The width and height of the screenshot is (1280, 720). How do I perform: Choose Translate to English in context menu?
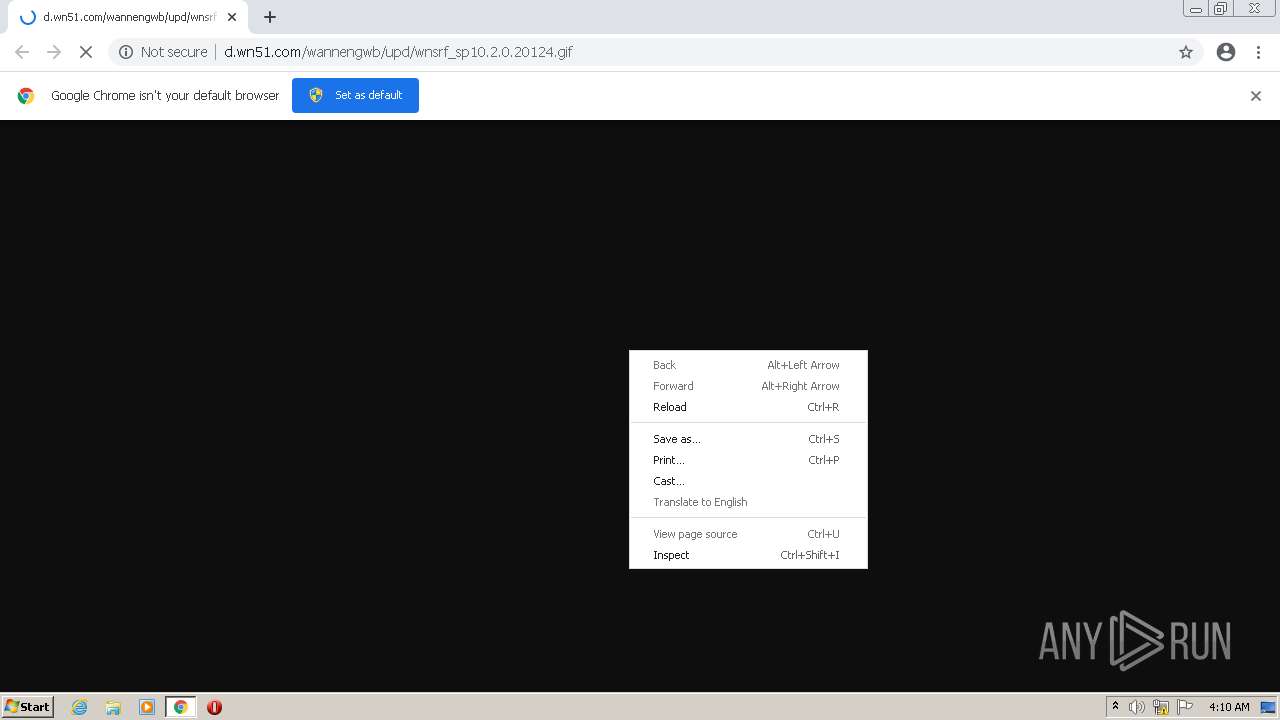(x=748, y=502)
